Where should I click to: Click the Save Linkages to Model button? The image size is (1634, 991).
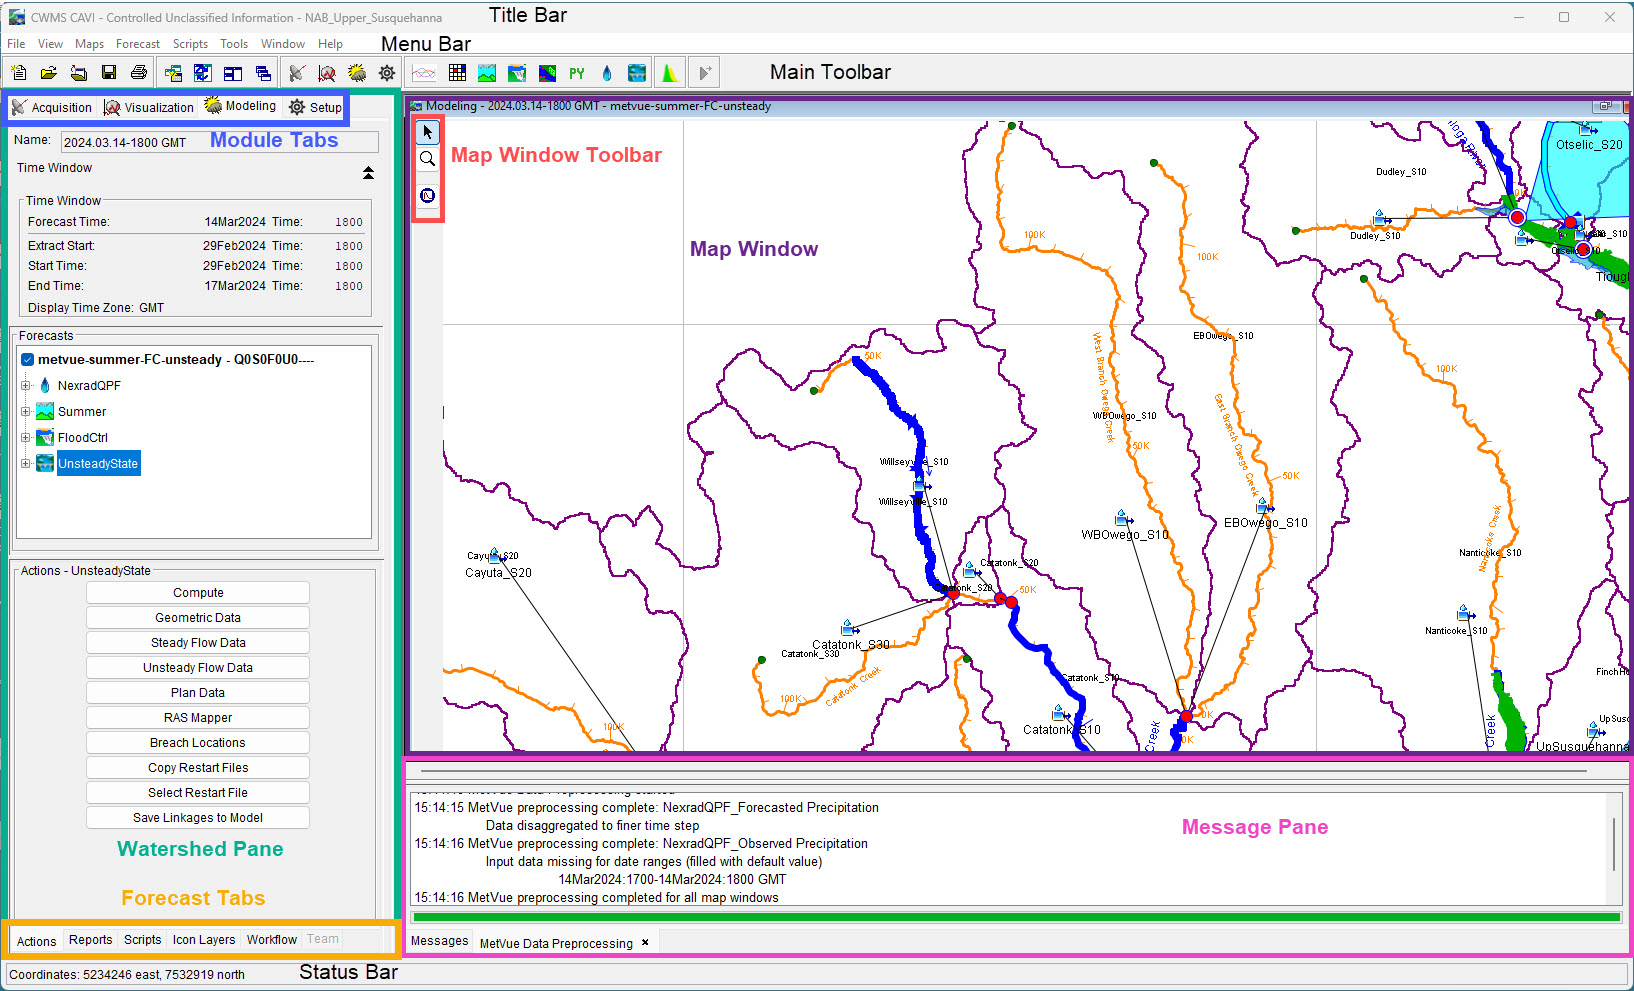coord(198,818)
